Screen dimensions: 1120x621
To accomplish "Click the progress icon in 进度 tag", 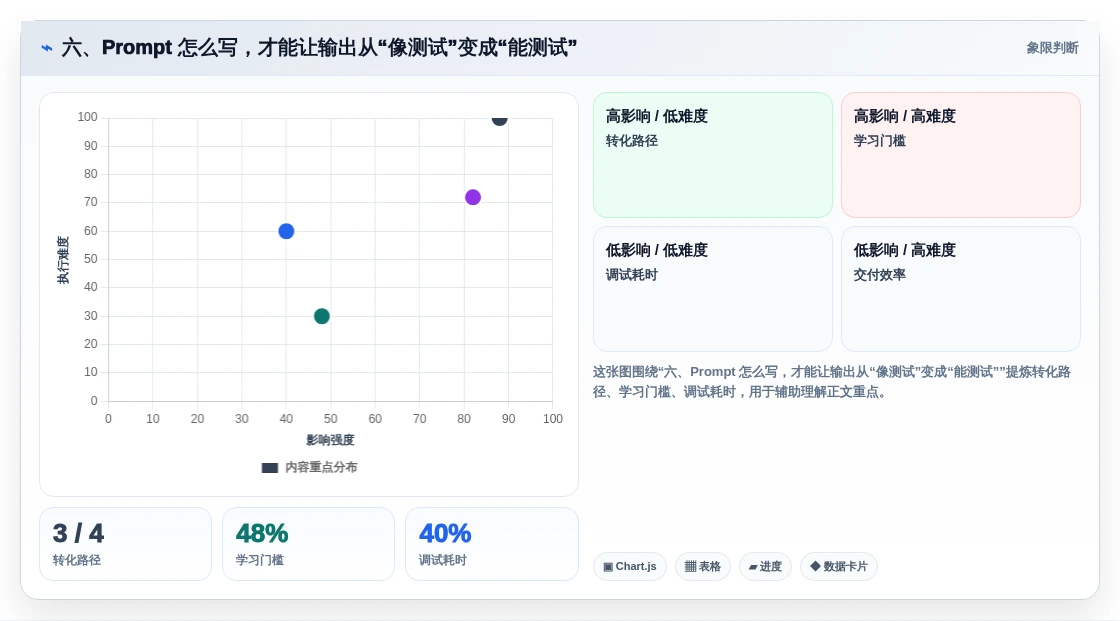I will 753,567.
